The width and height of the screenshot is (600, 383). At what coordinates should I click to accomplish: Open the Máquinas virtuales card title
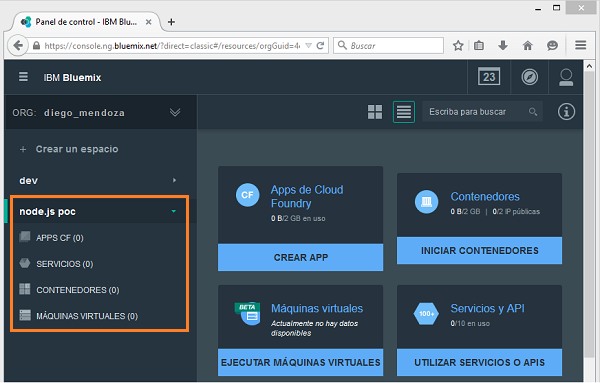point(317,308)
